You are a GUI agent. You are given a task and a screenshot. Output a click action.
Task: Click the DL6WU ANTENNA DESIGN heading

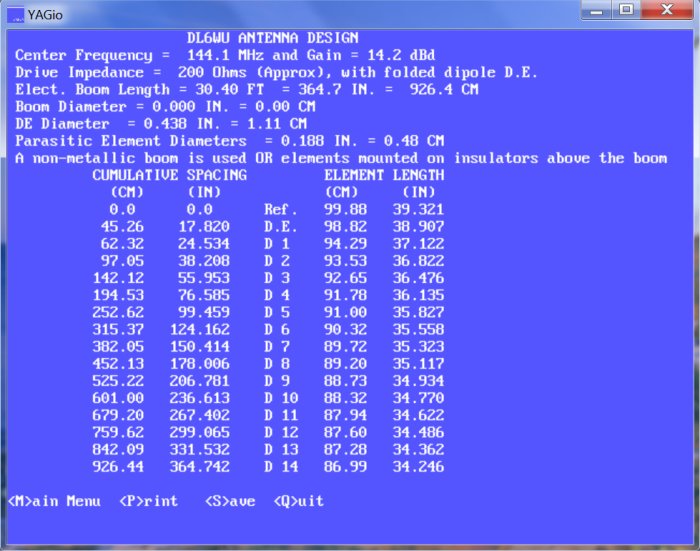pyautogui.click(x=272, y=38)
